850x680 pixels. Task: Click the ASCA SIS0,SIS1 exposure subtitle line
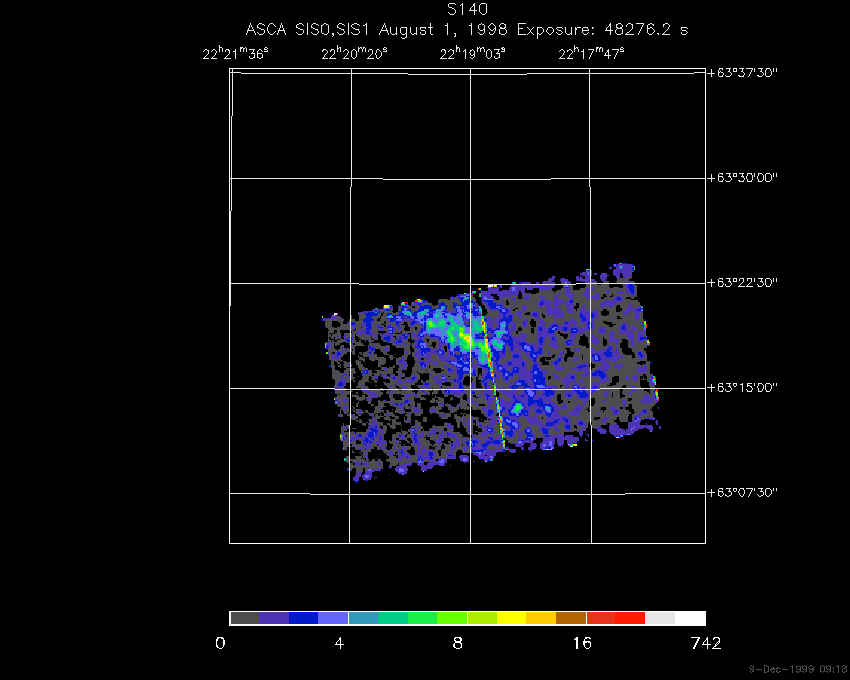point(467,29)
